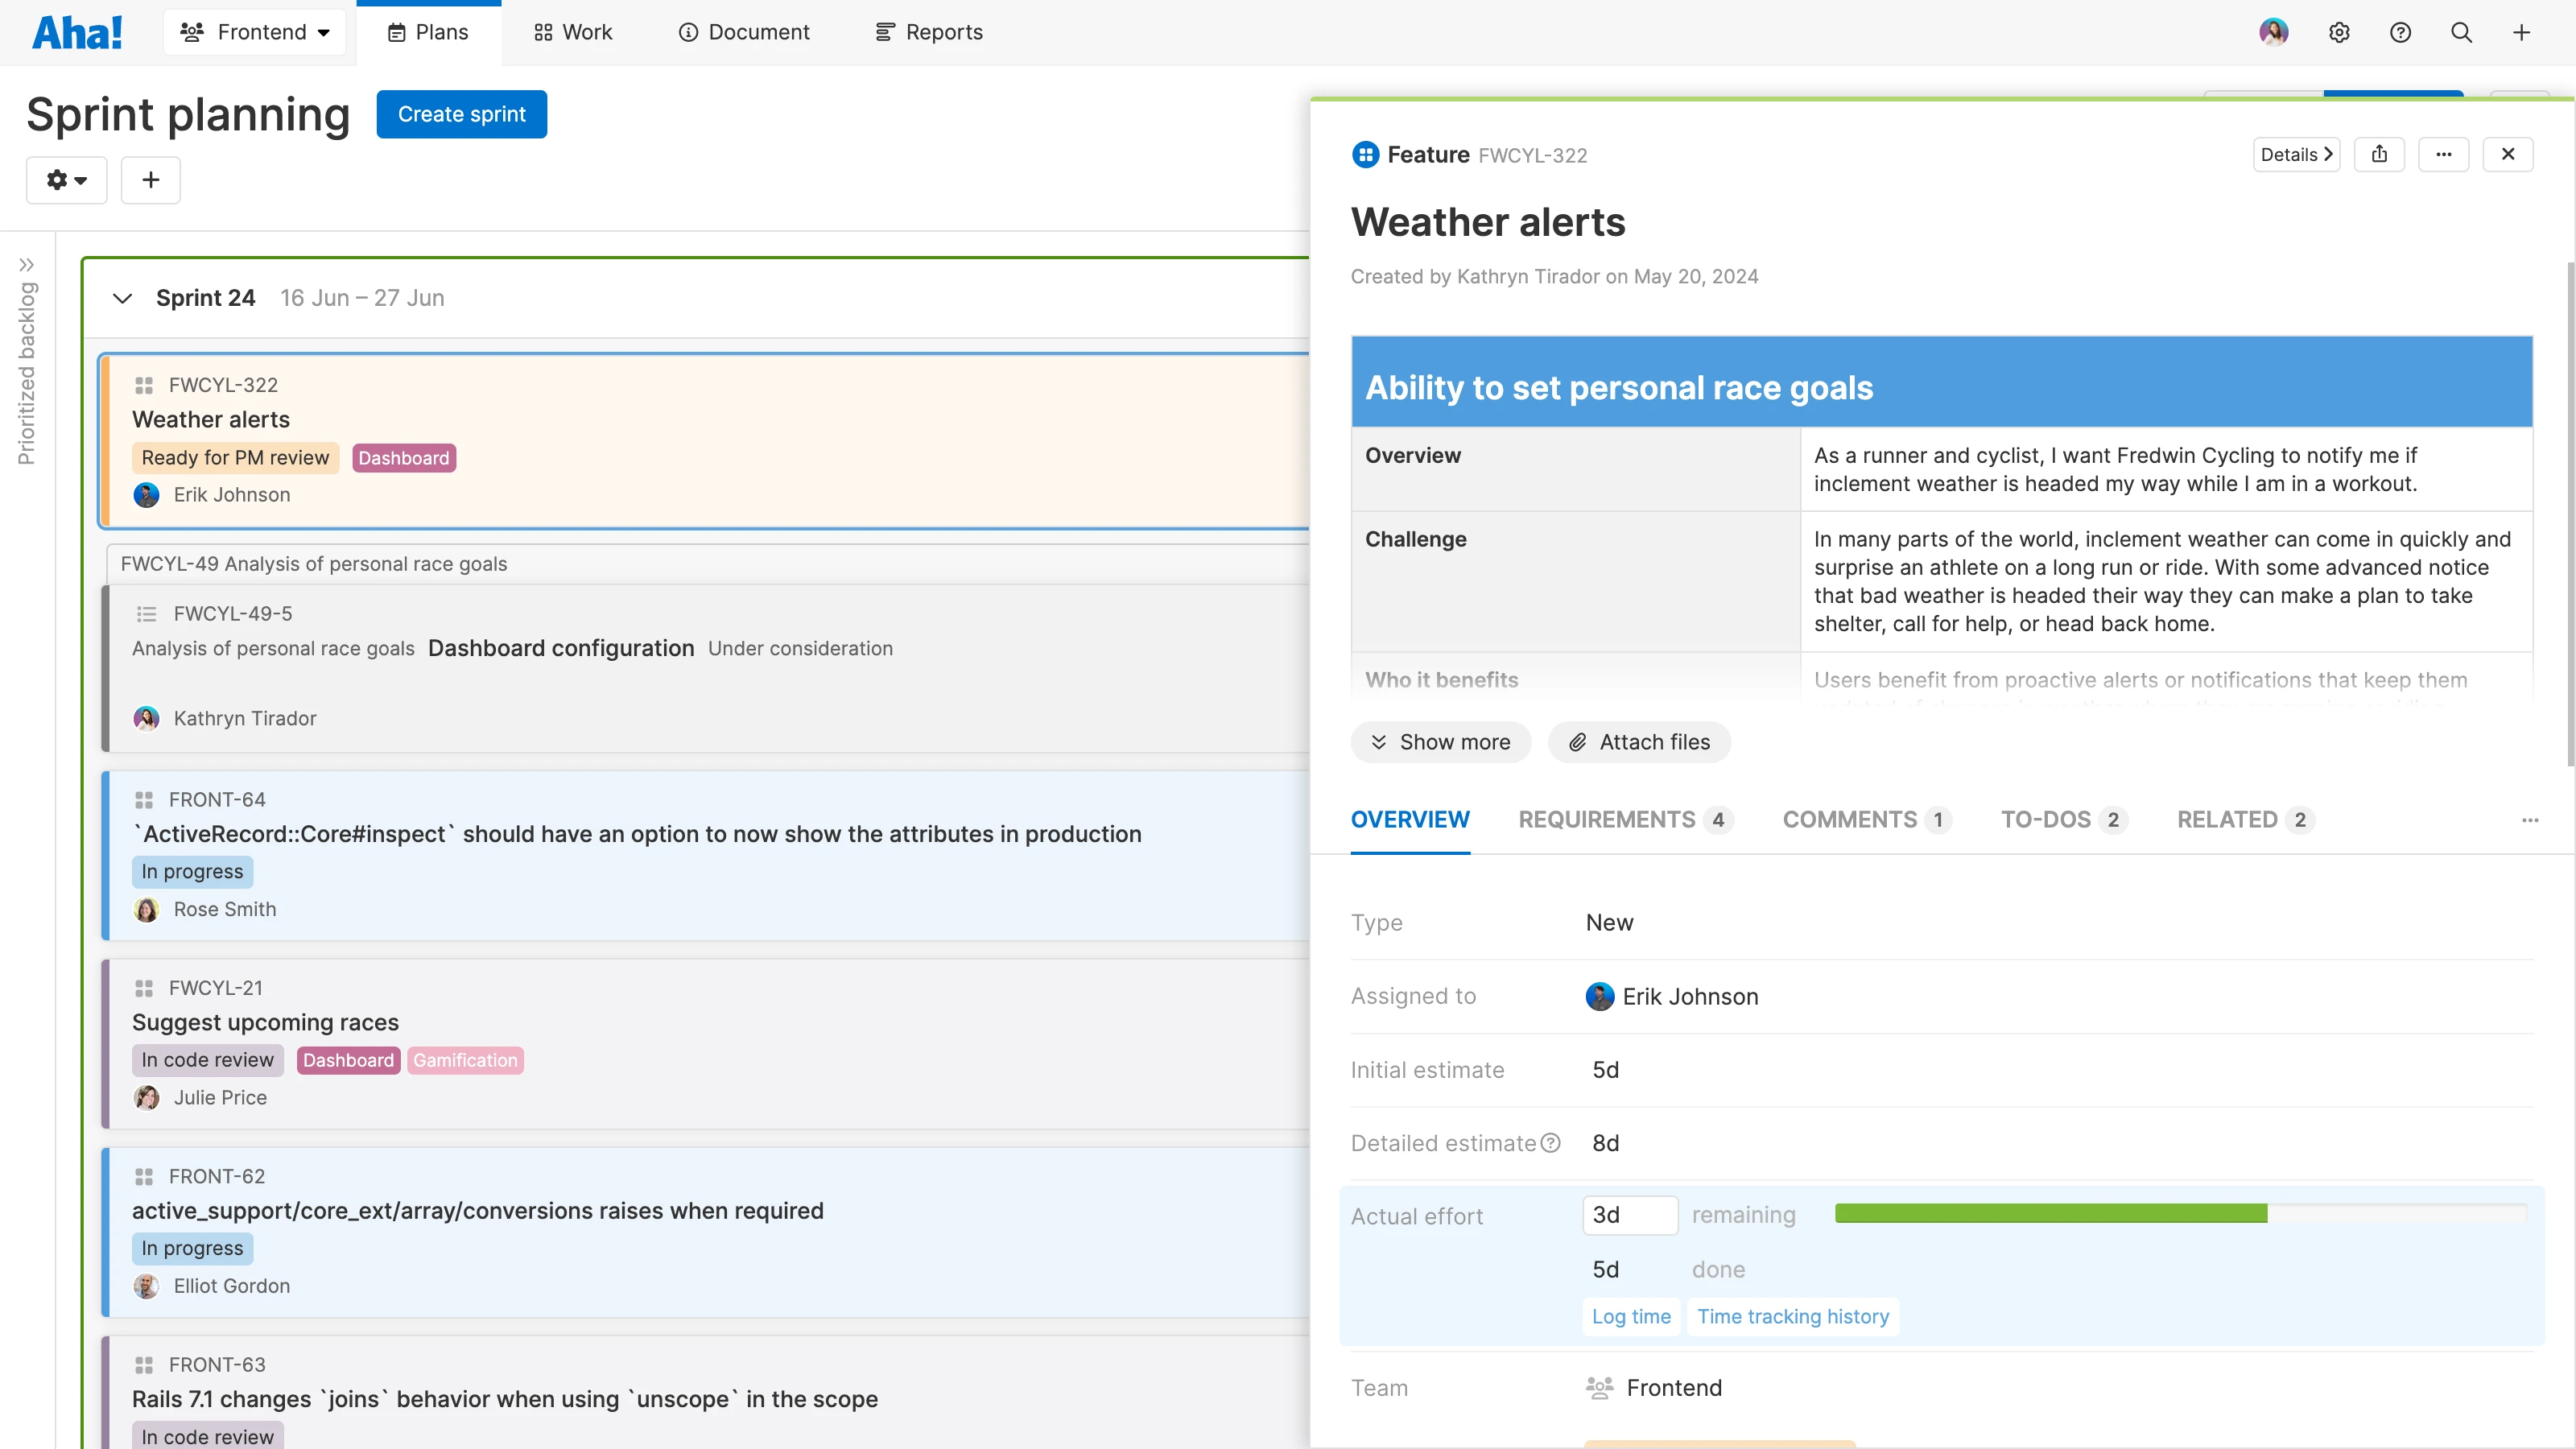Add a new item with plus button
Image resolution: width=2576 pixels, height=1449 pixels.
point(150,180)
